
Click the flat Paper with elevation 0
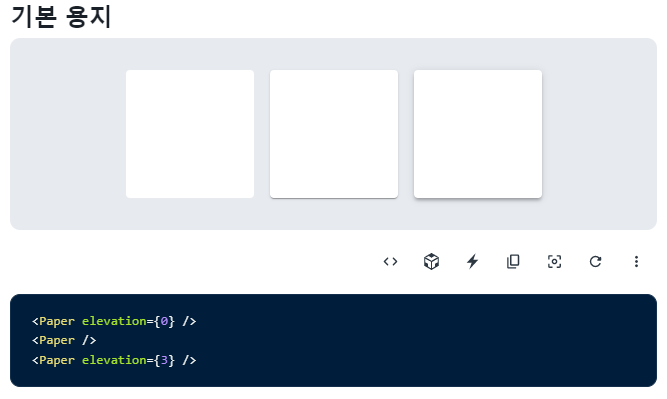[x=190, y=134]
